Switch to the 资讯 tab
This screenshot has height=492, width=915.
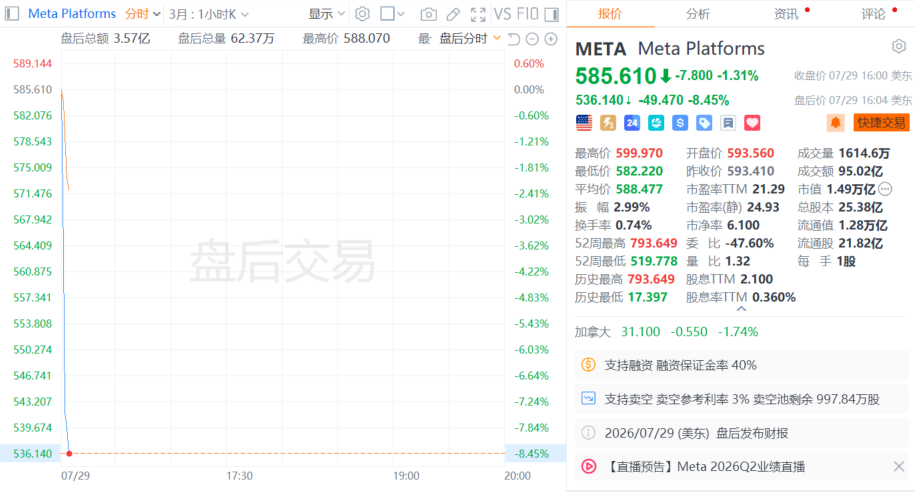(x=786, y=14)
